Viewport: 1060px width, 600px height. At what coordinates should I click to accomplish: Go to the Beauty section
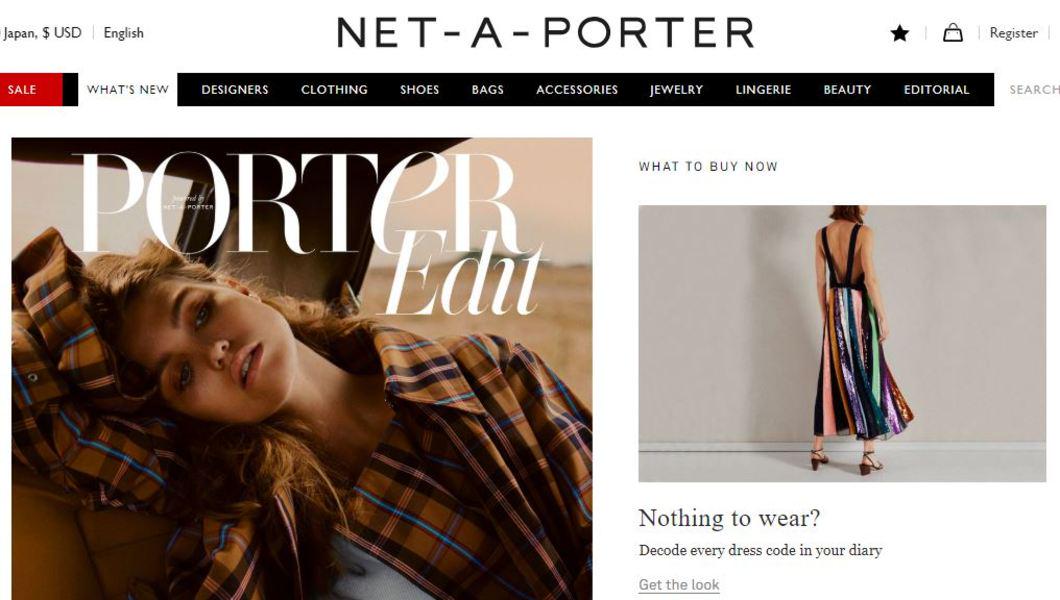pos(847,90)
